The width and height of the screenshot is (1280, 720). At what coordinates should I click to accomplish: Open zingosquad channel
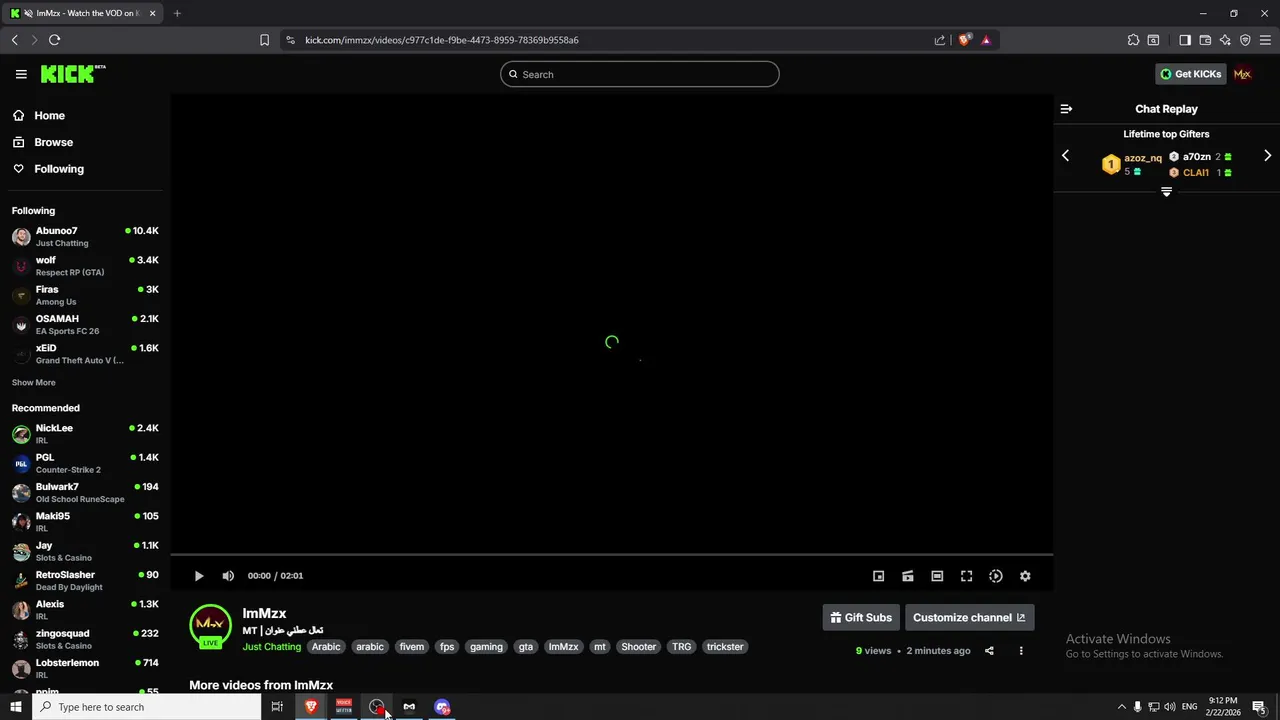pyautogui.click(x=85, y=639)
